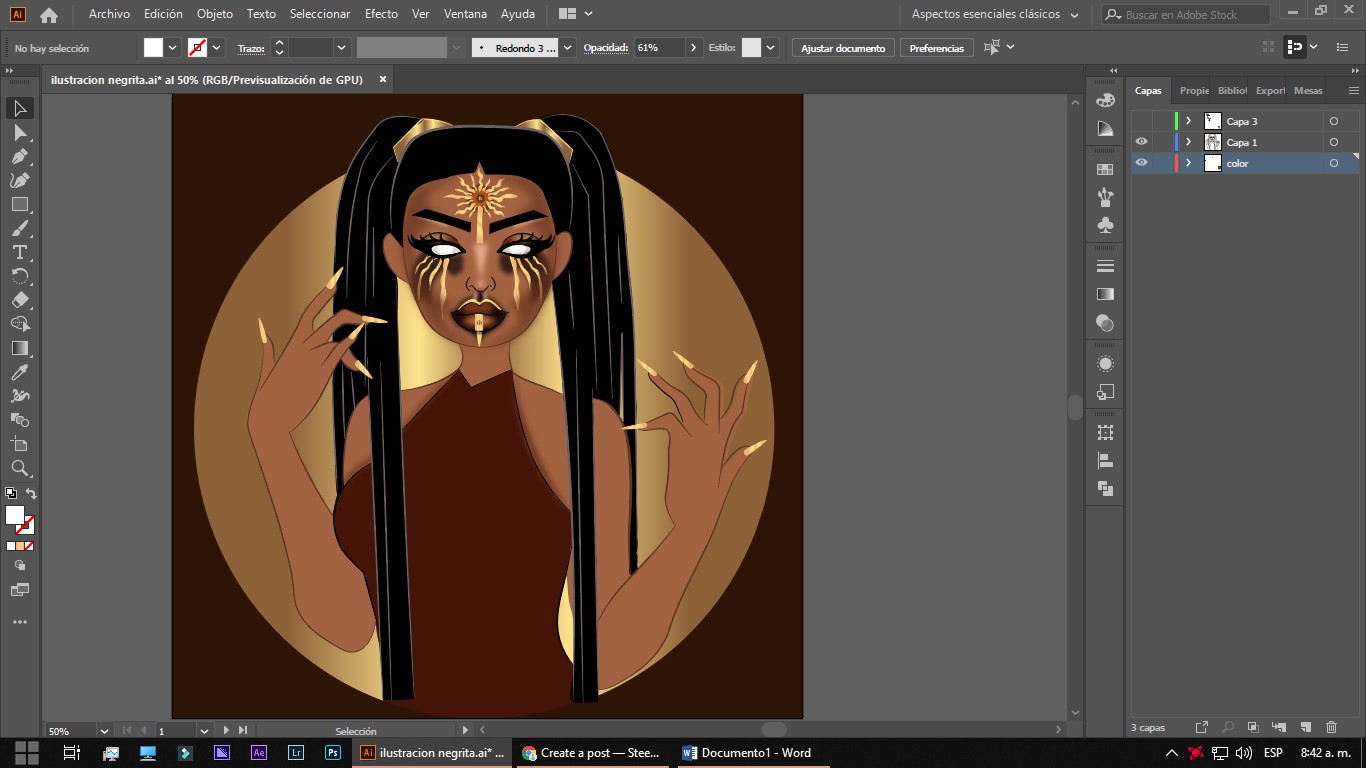Toggle visibility of the color layer
The image size is (1366, 768).
pos(1141,163)
